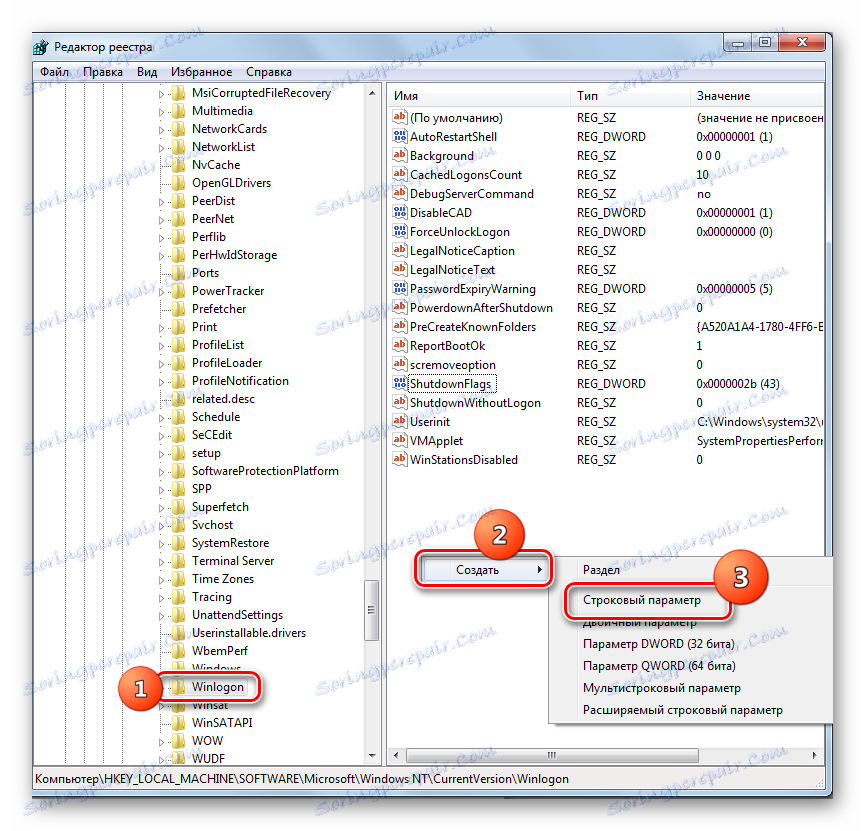Image resolution: width=865 pixels, height=831 pixels.
Task: Choose Расширяемый строковый параметр
Action: (682, 710)
